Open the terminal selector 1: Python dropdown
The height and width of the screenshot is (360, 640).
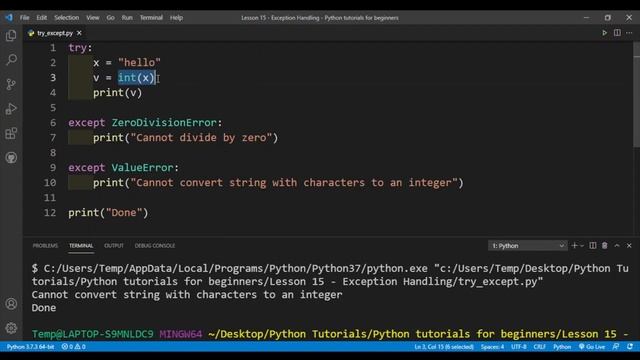pos(527,245)
